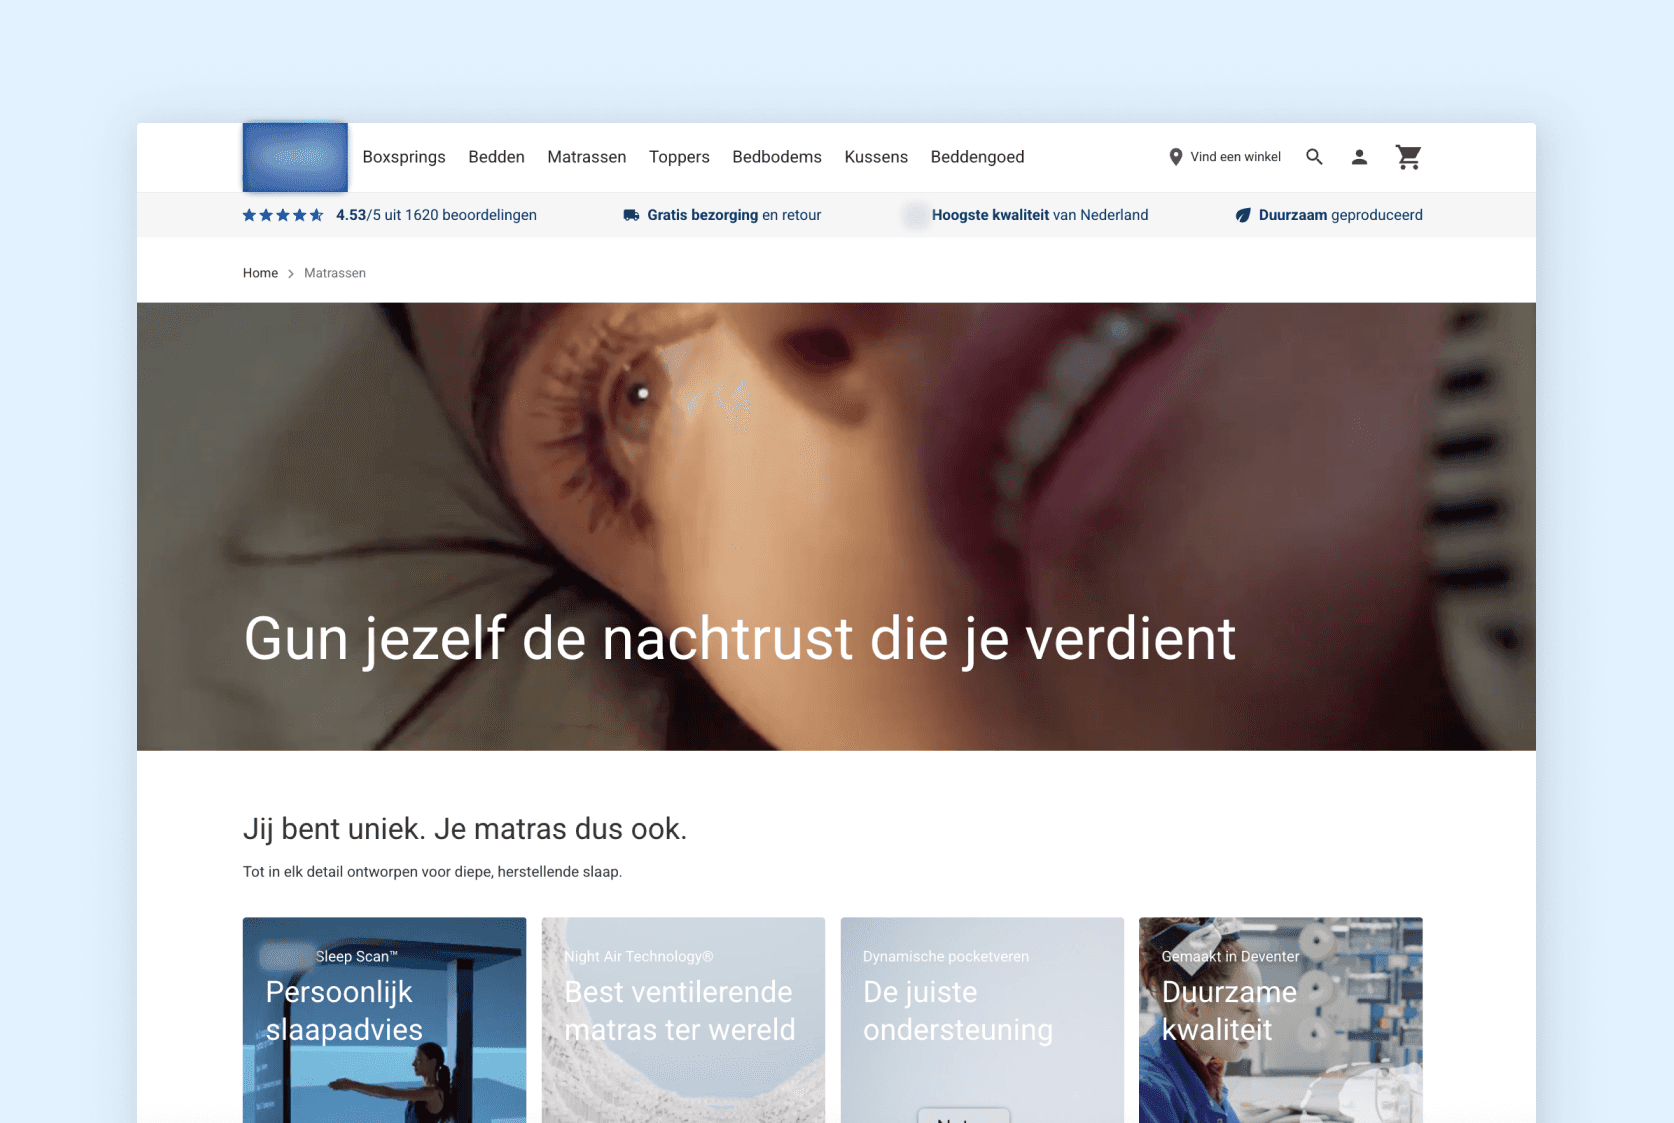Open the shopping cart
Screen dimensions: 1674x1123
click(x=1408, y=157)
